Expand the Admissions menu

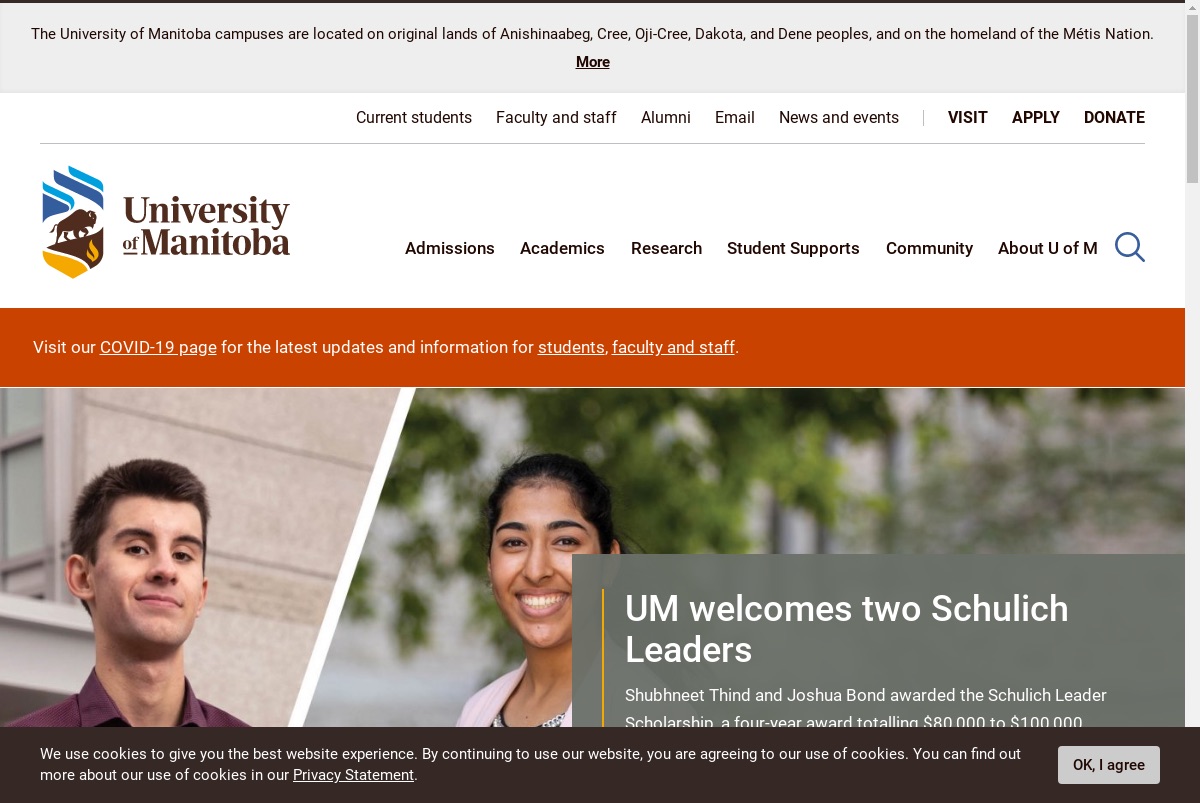click(x=450, y=248)
